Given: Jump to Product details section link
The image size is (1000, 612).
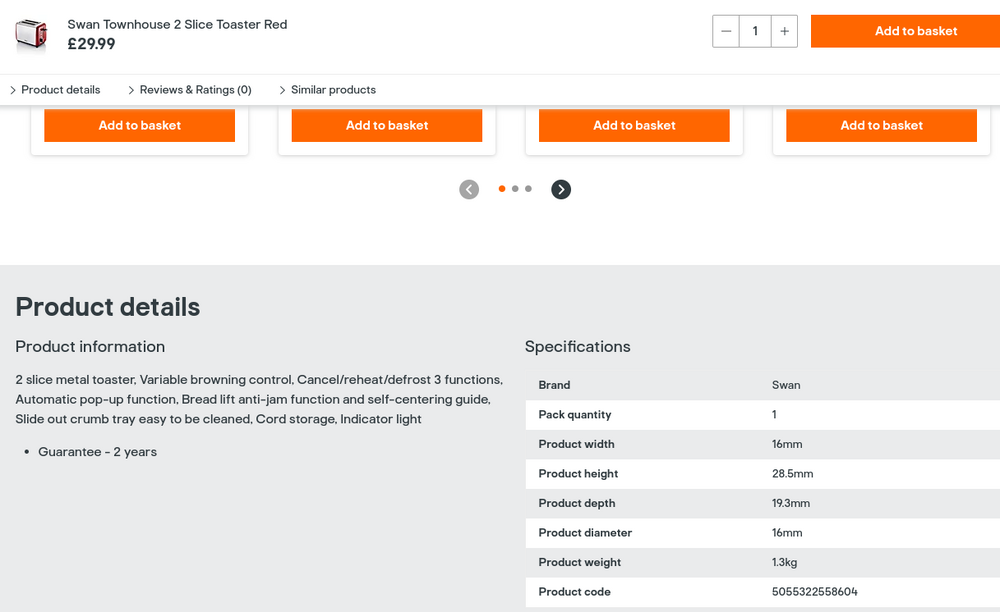Looking at the screenshot, I should point(61,90).
